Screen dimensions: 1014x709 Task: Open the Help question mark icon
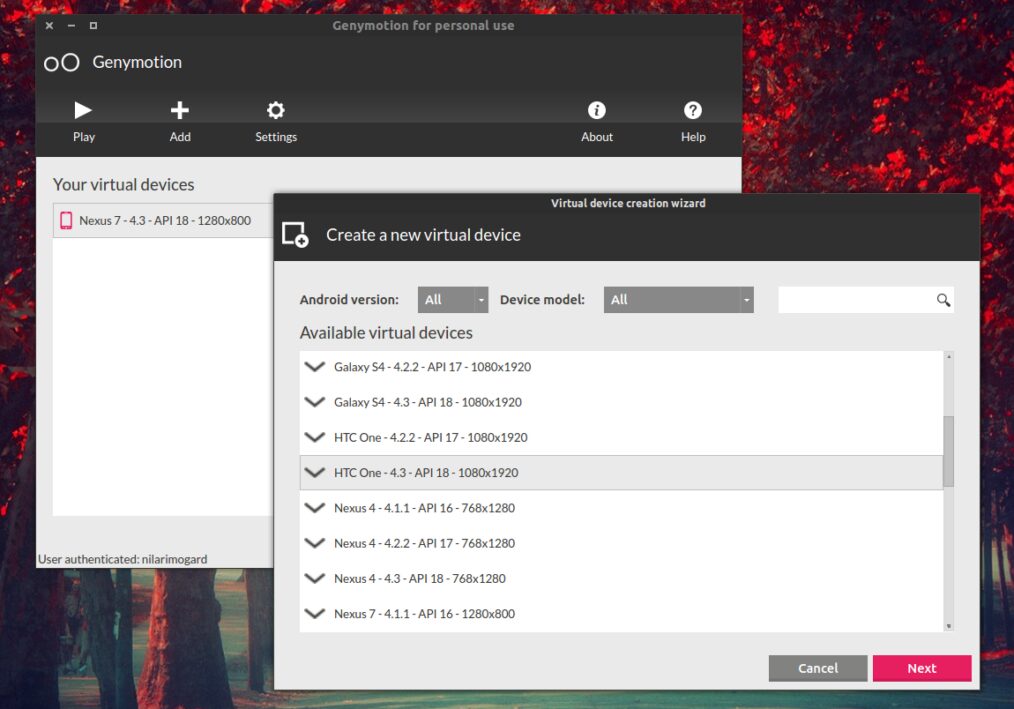point(693,110)
